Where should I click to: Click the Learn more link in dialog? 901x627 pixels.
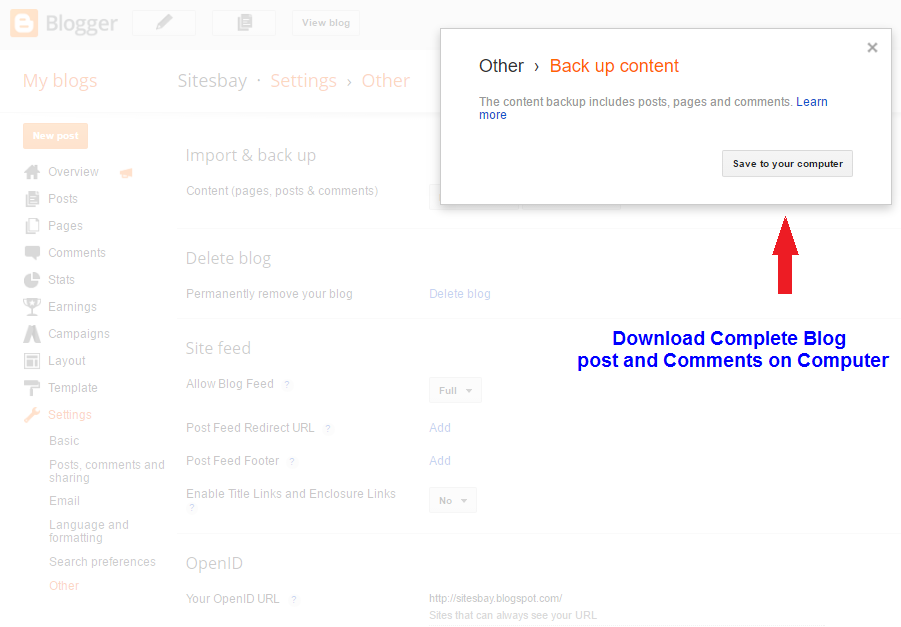(811, 102)
